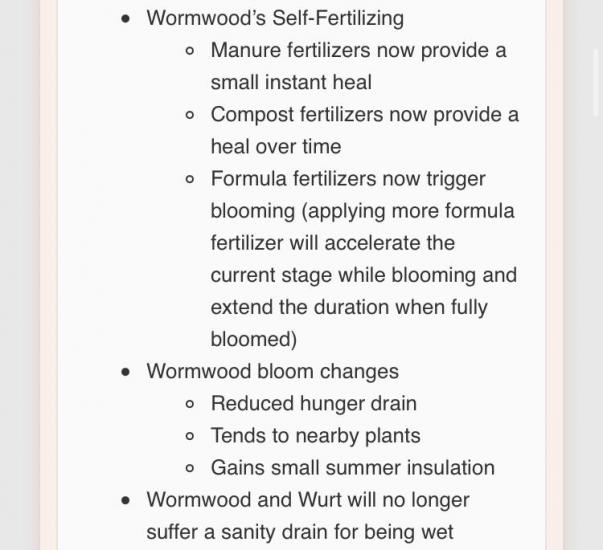Click the hollow bullet before "Reduced hunger drain"
This screenshot has height=550, width=603.
[190, 404]
